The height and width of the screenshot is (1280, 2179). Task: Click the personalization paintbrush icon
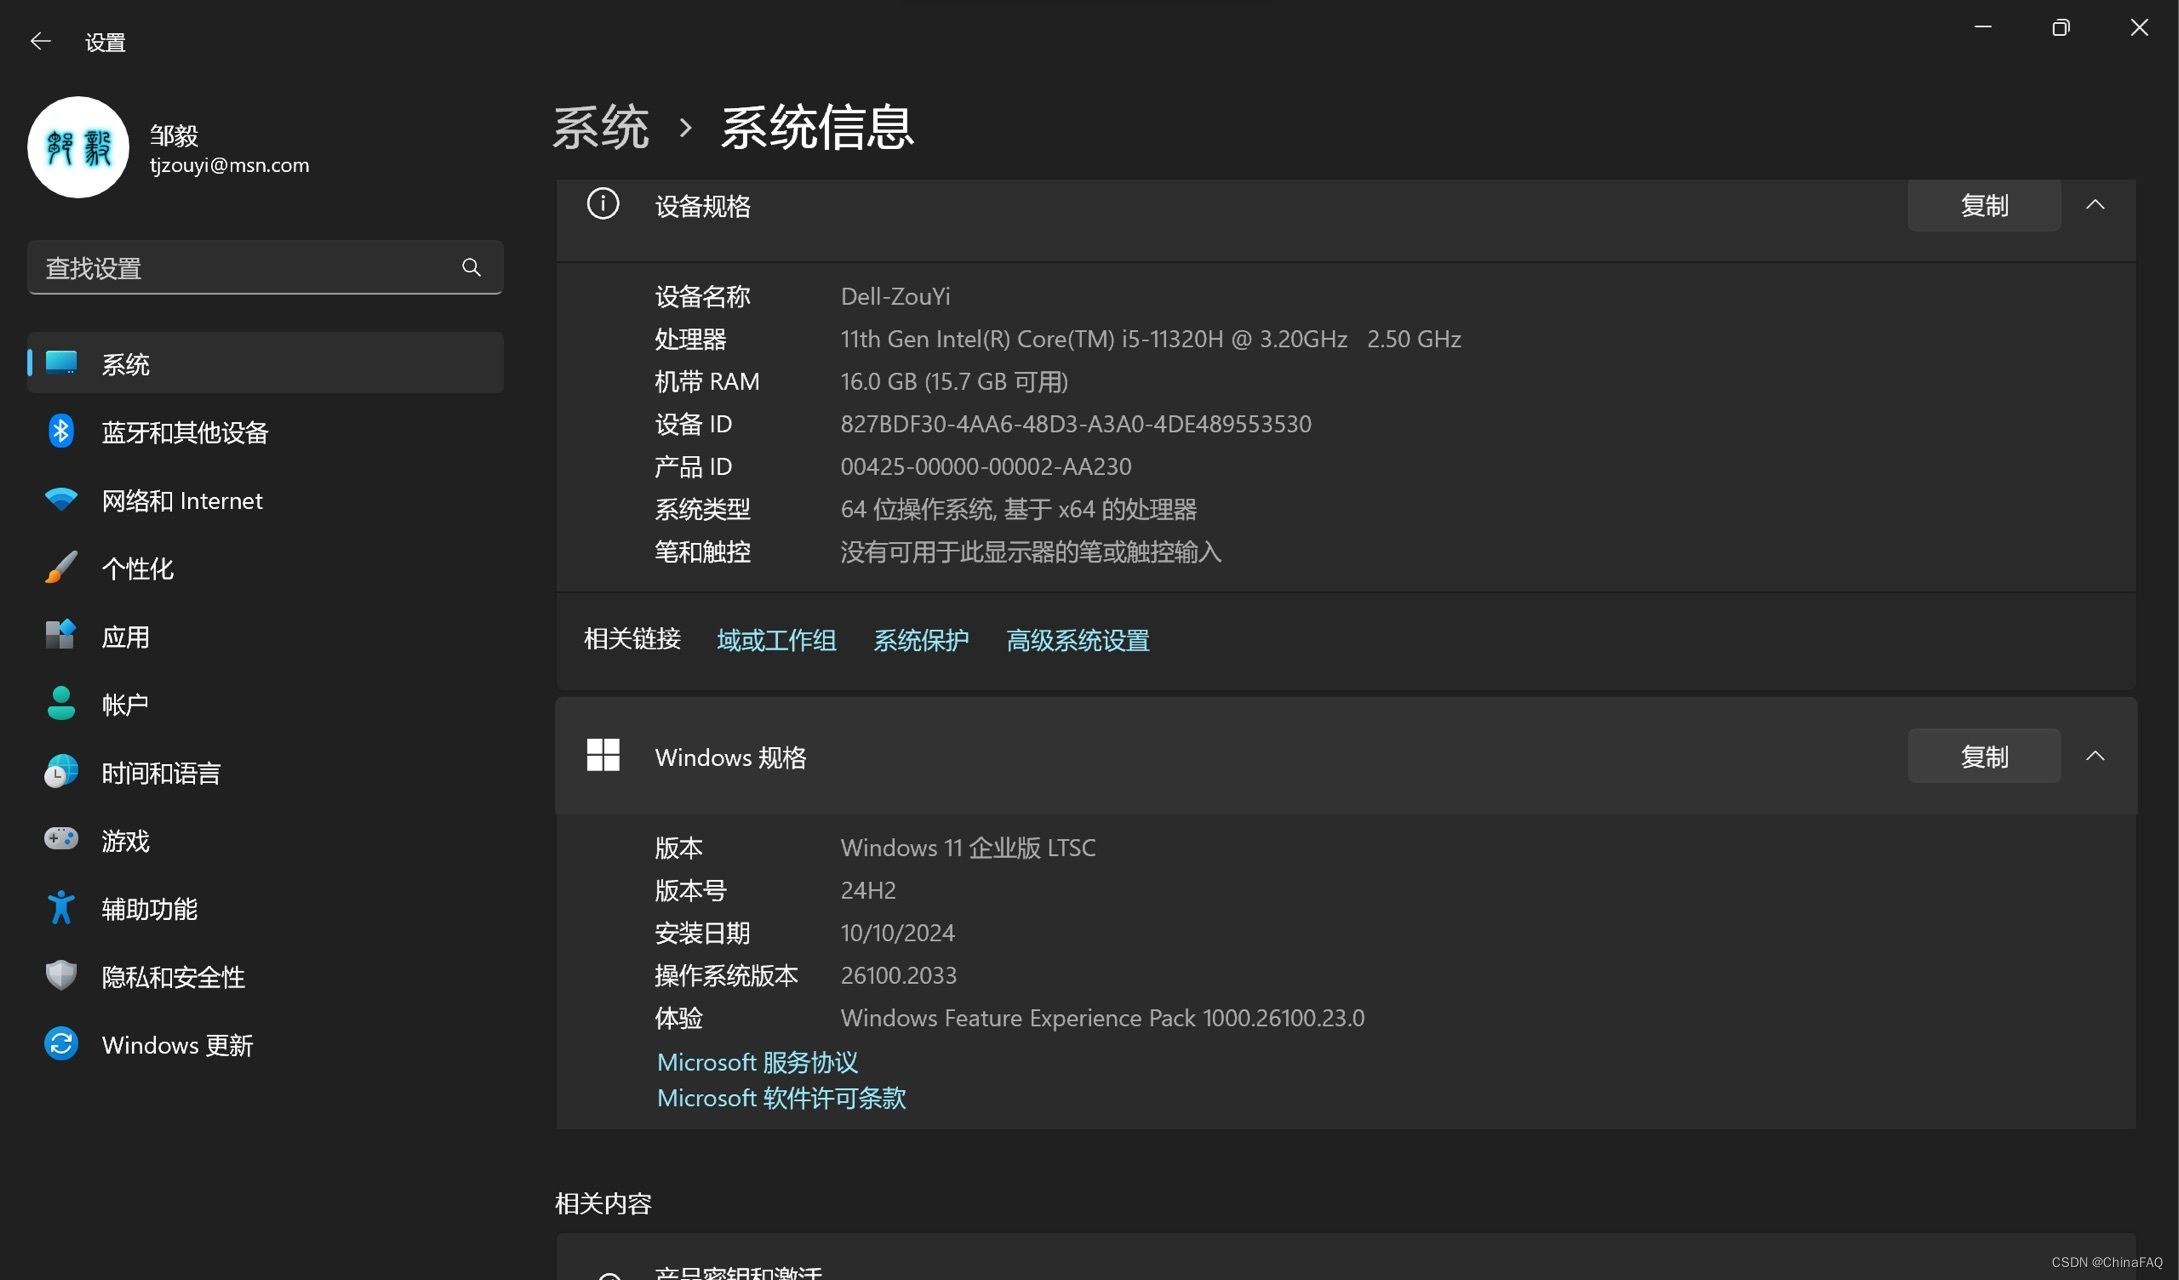(x=61, y=567)
